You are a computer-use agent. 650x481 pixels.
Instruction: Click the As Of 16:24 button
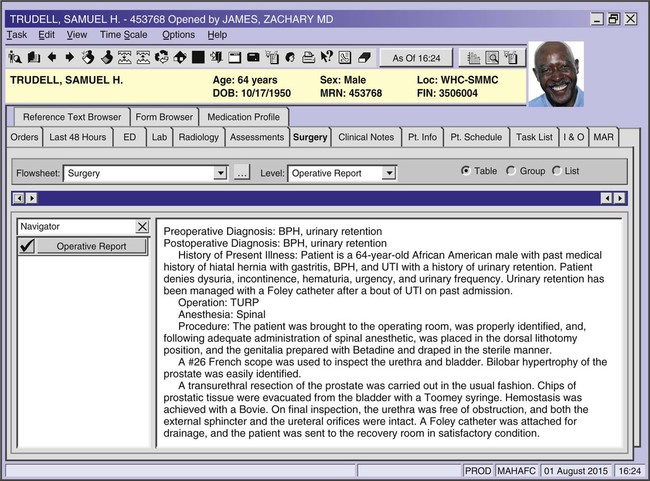(x=420, y=57)
